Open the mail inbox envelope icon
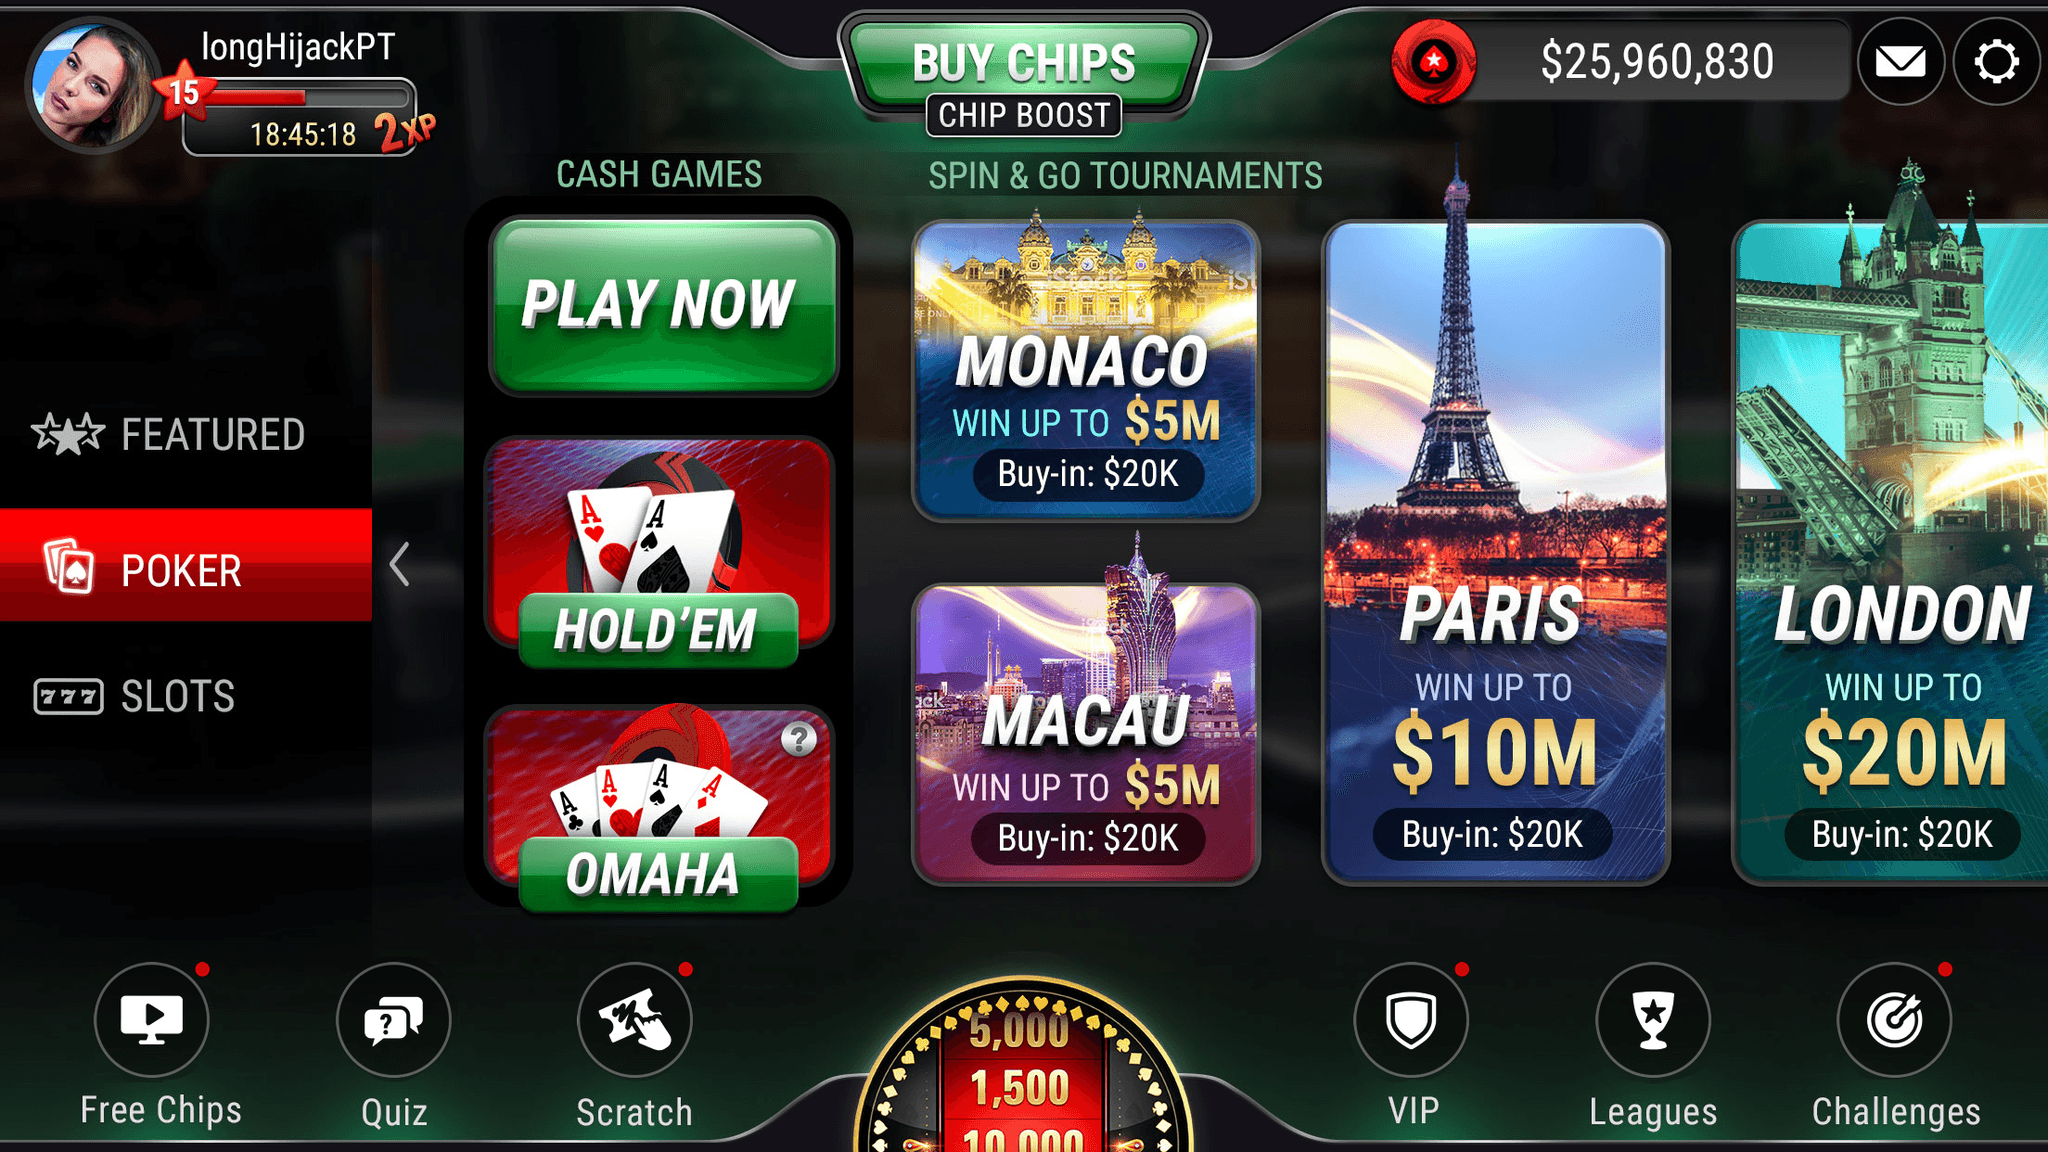2048x1152 pixels. (1901, 62)
